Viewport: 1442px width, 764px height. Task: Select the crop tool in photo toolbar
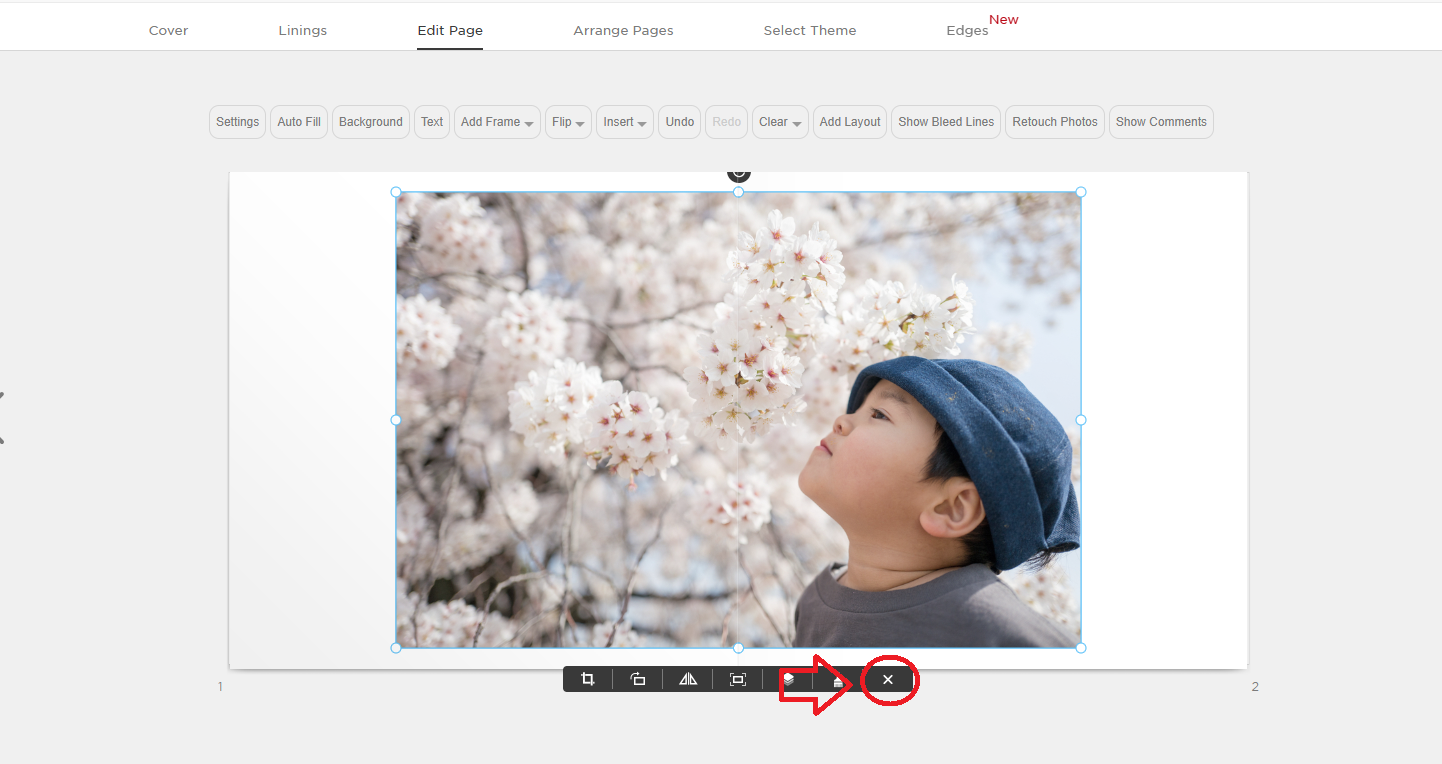(x=588, y=680)
